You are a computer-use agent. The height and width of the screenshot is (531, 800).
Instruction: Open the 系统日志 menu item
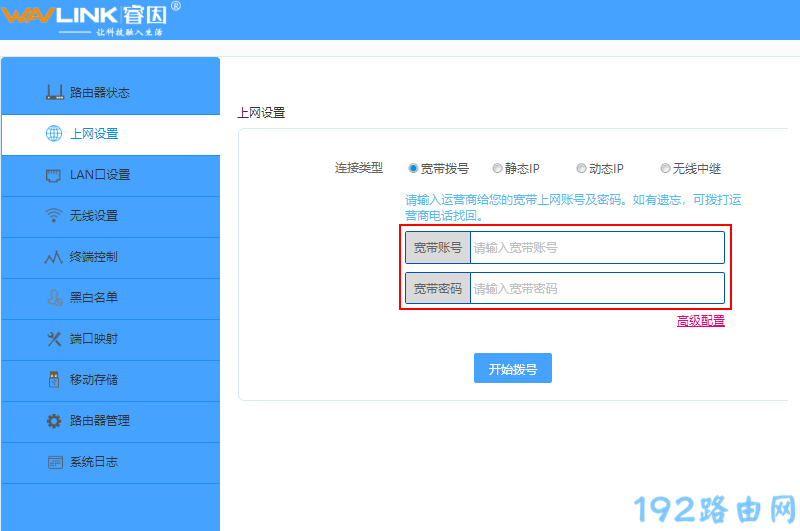(x=94, y=462)
